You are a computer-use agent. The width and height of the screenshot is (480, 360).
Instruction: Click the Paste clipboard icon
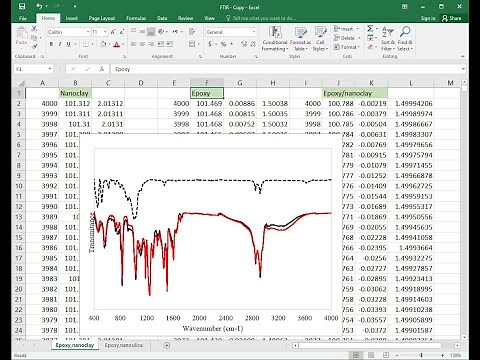(22, 33)
